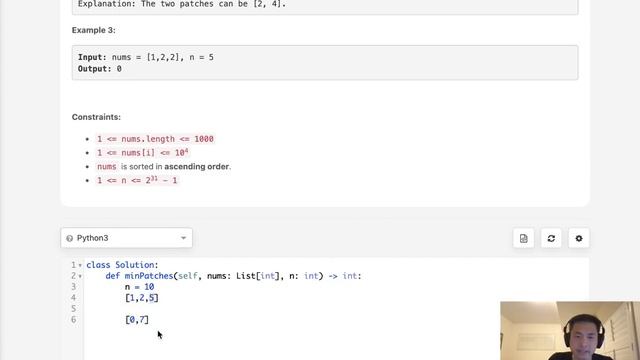
Task: Click the 'class Solution:' line
Action: point(122,265)
